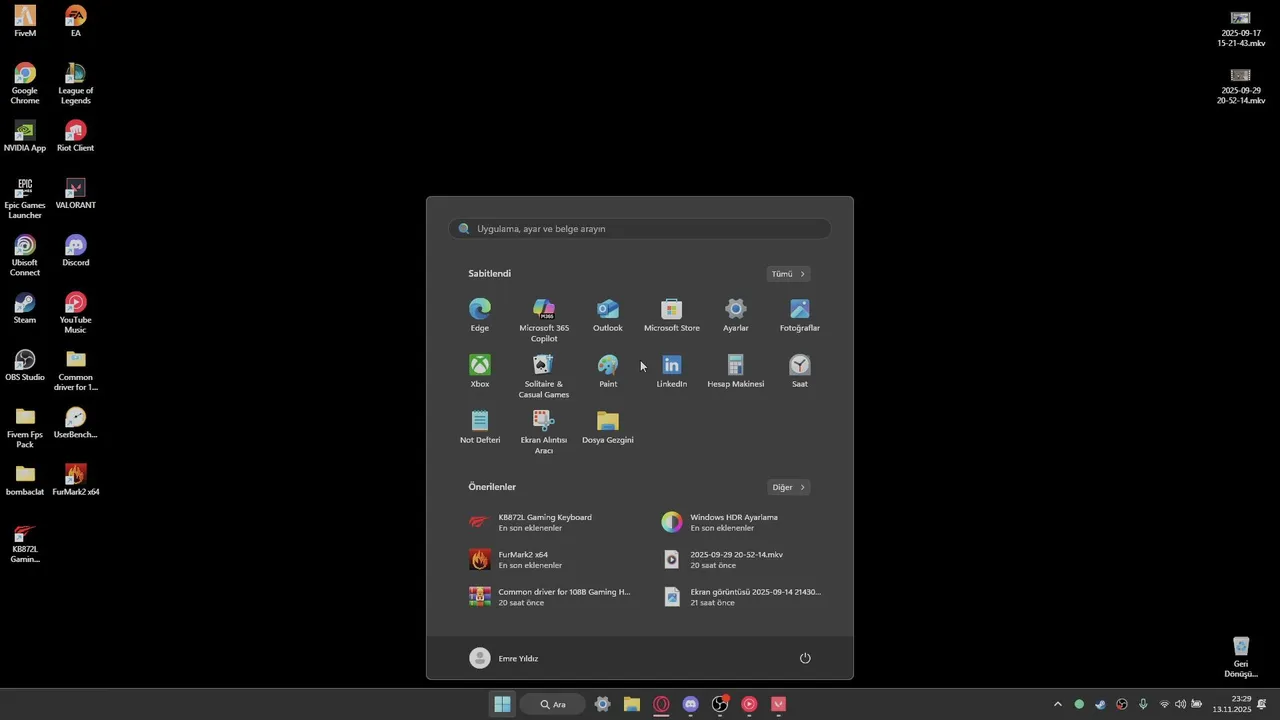Open Hesap Makinesi calculator
The image size is (1280, 720).
click(736, 370)
